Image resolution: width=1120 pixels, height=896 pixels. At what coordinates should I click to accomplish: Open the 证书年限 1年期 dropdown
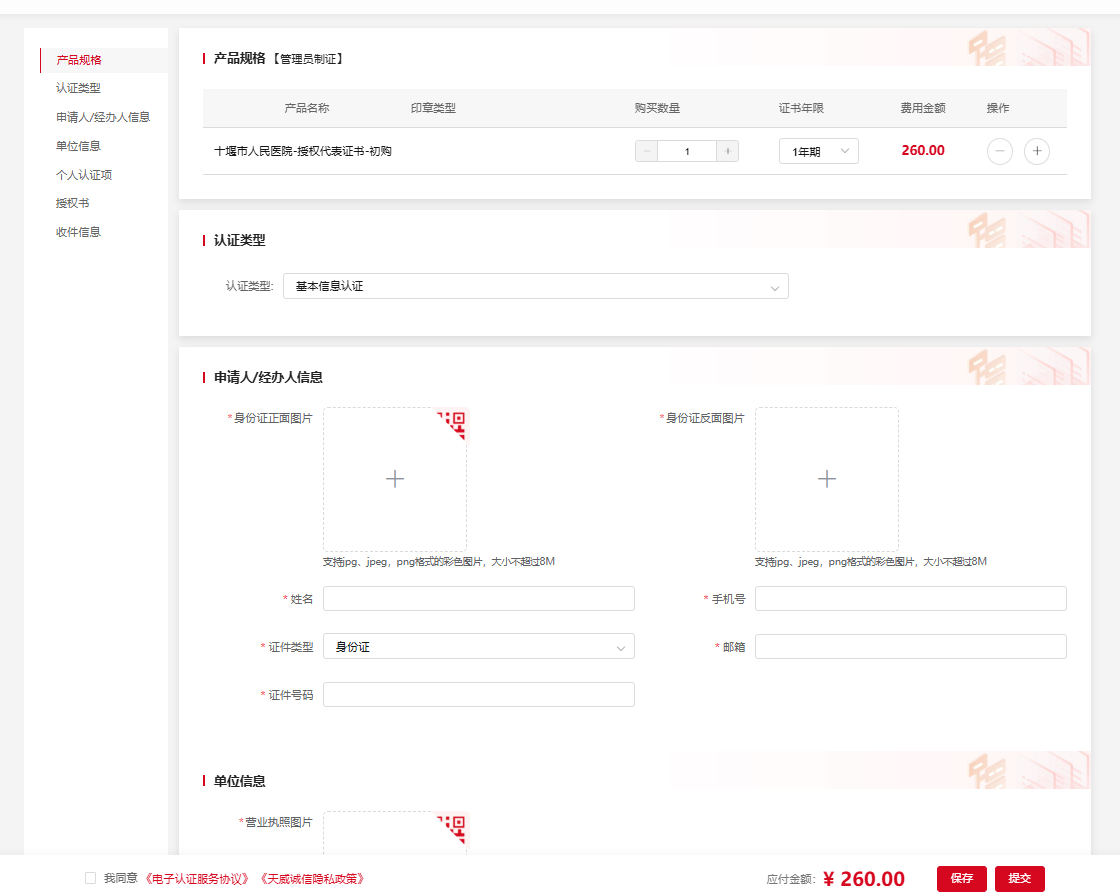click(818, 151)
